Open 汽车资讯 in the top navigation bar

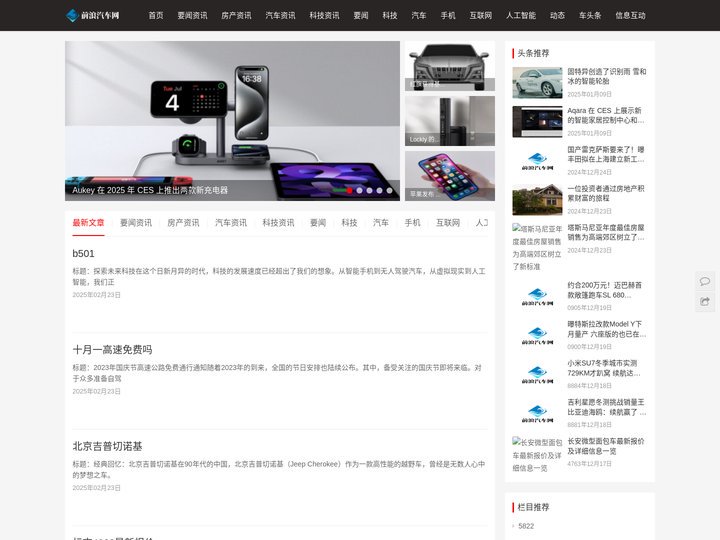tap(280, 15)
